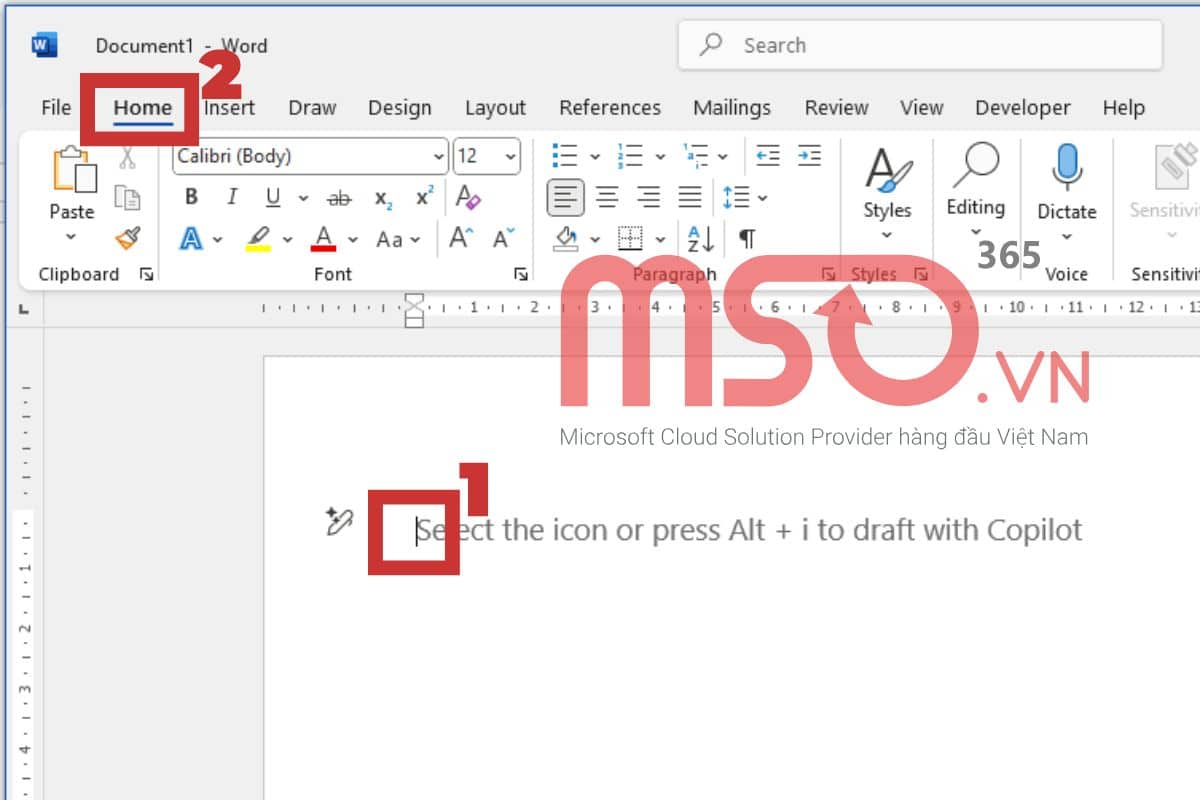Screen dimensions: 1200x800
Task: Click the Cut scissors icon
Action: point(127,157)
